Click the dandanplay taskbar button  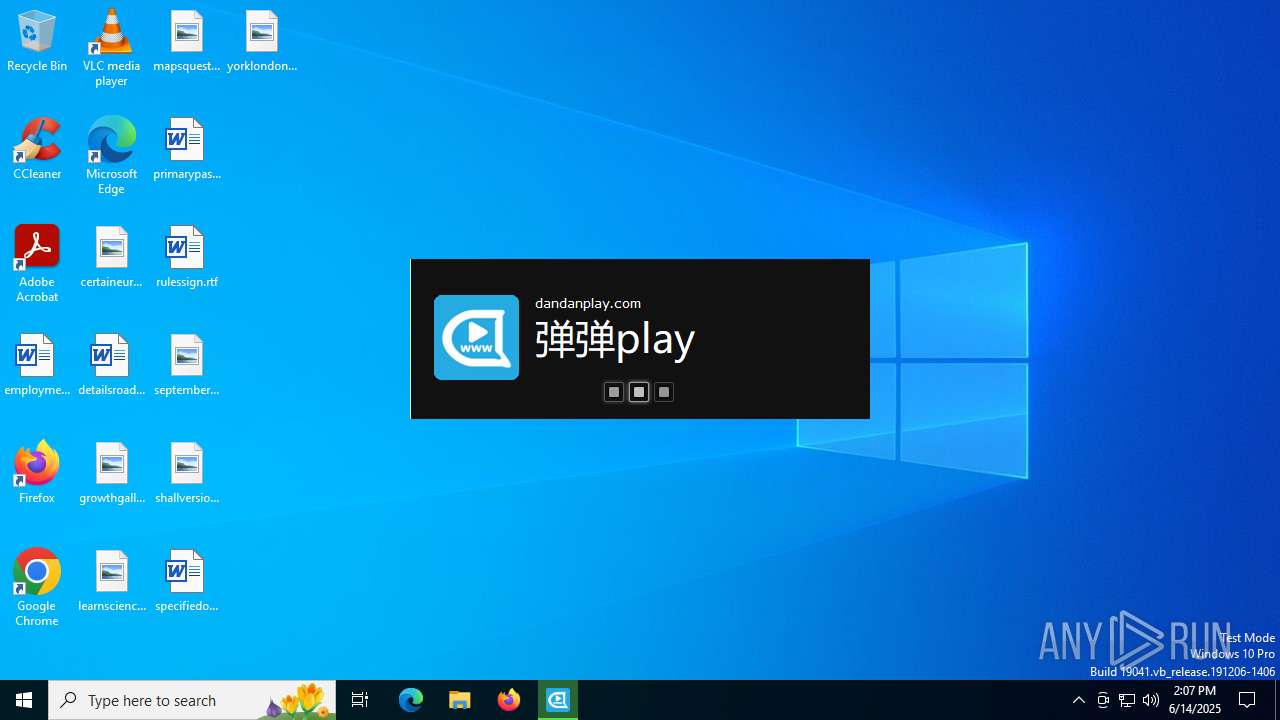(558, 700)
